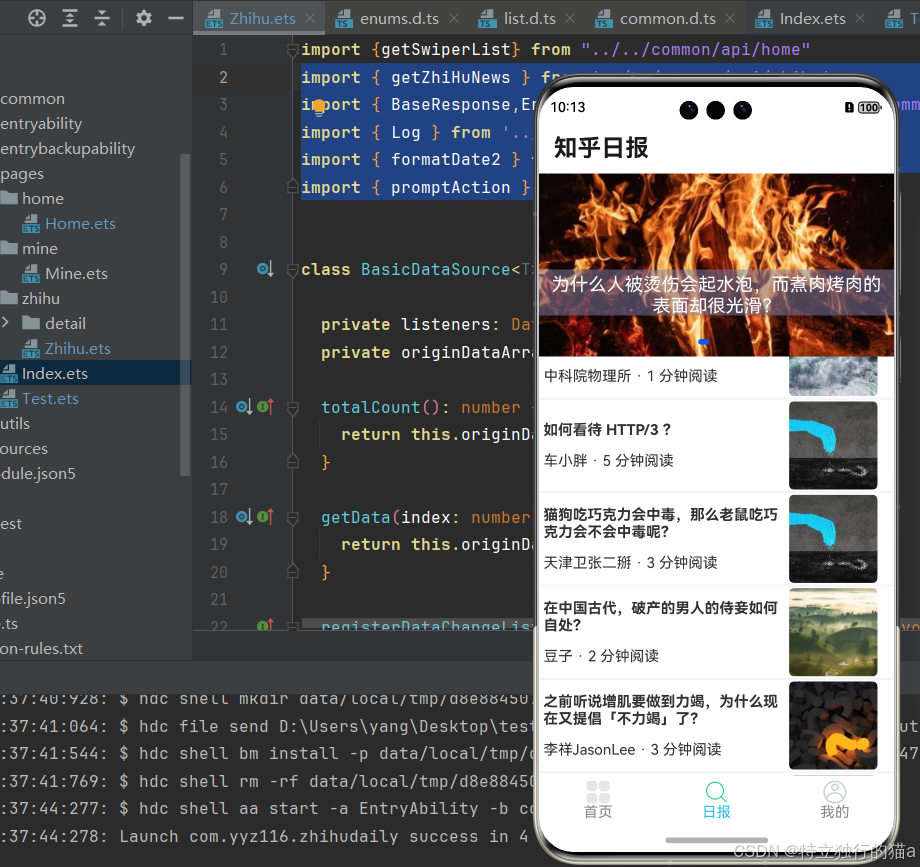This screenshot has height=867, width=920.
Task: Select the pages folder in tree
Action: pos(22,174)
